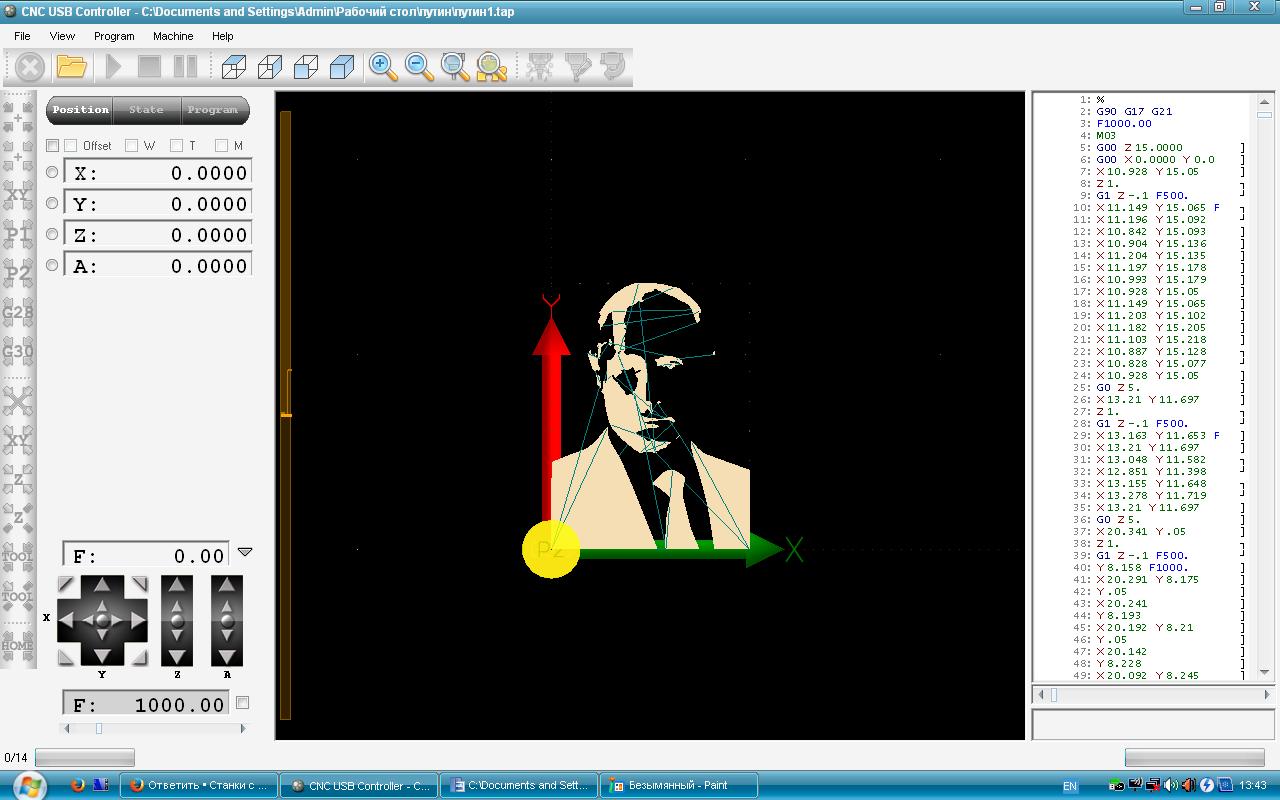Switch to the State tab
Screen dimensions: 1280x800
pyautogui.click(x=146, y=110)
